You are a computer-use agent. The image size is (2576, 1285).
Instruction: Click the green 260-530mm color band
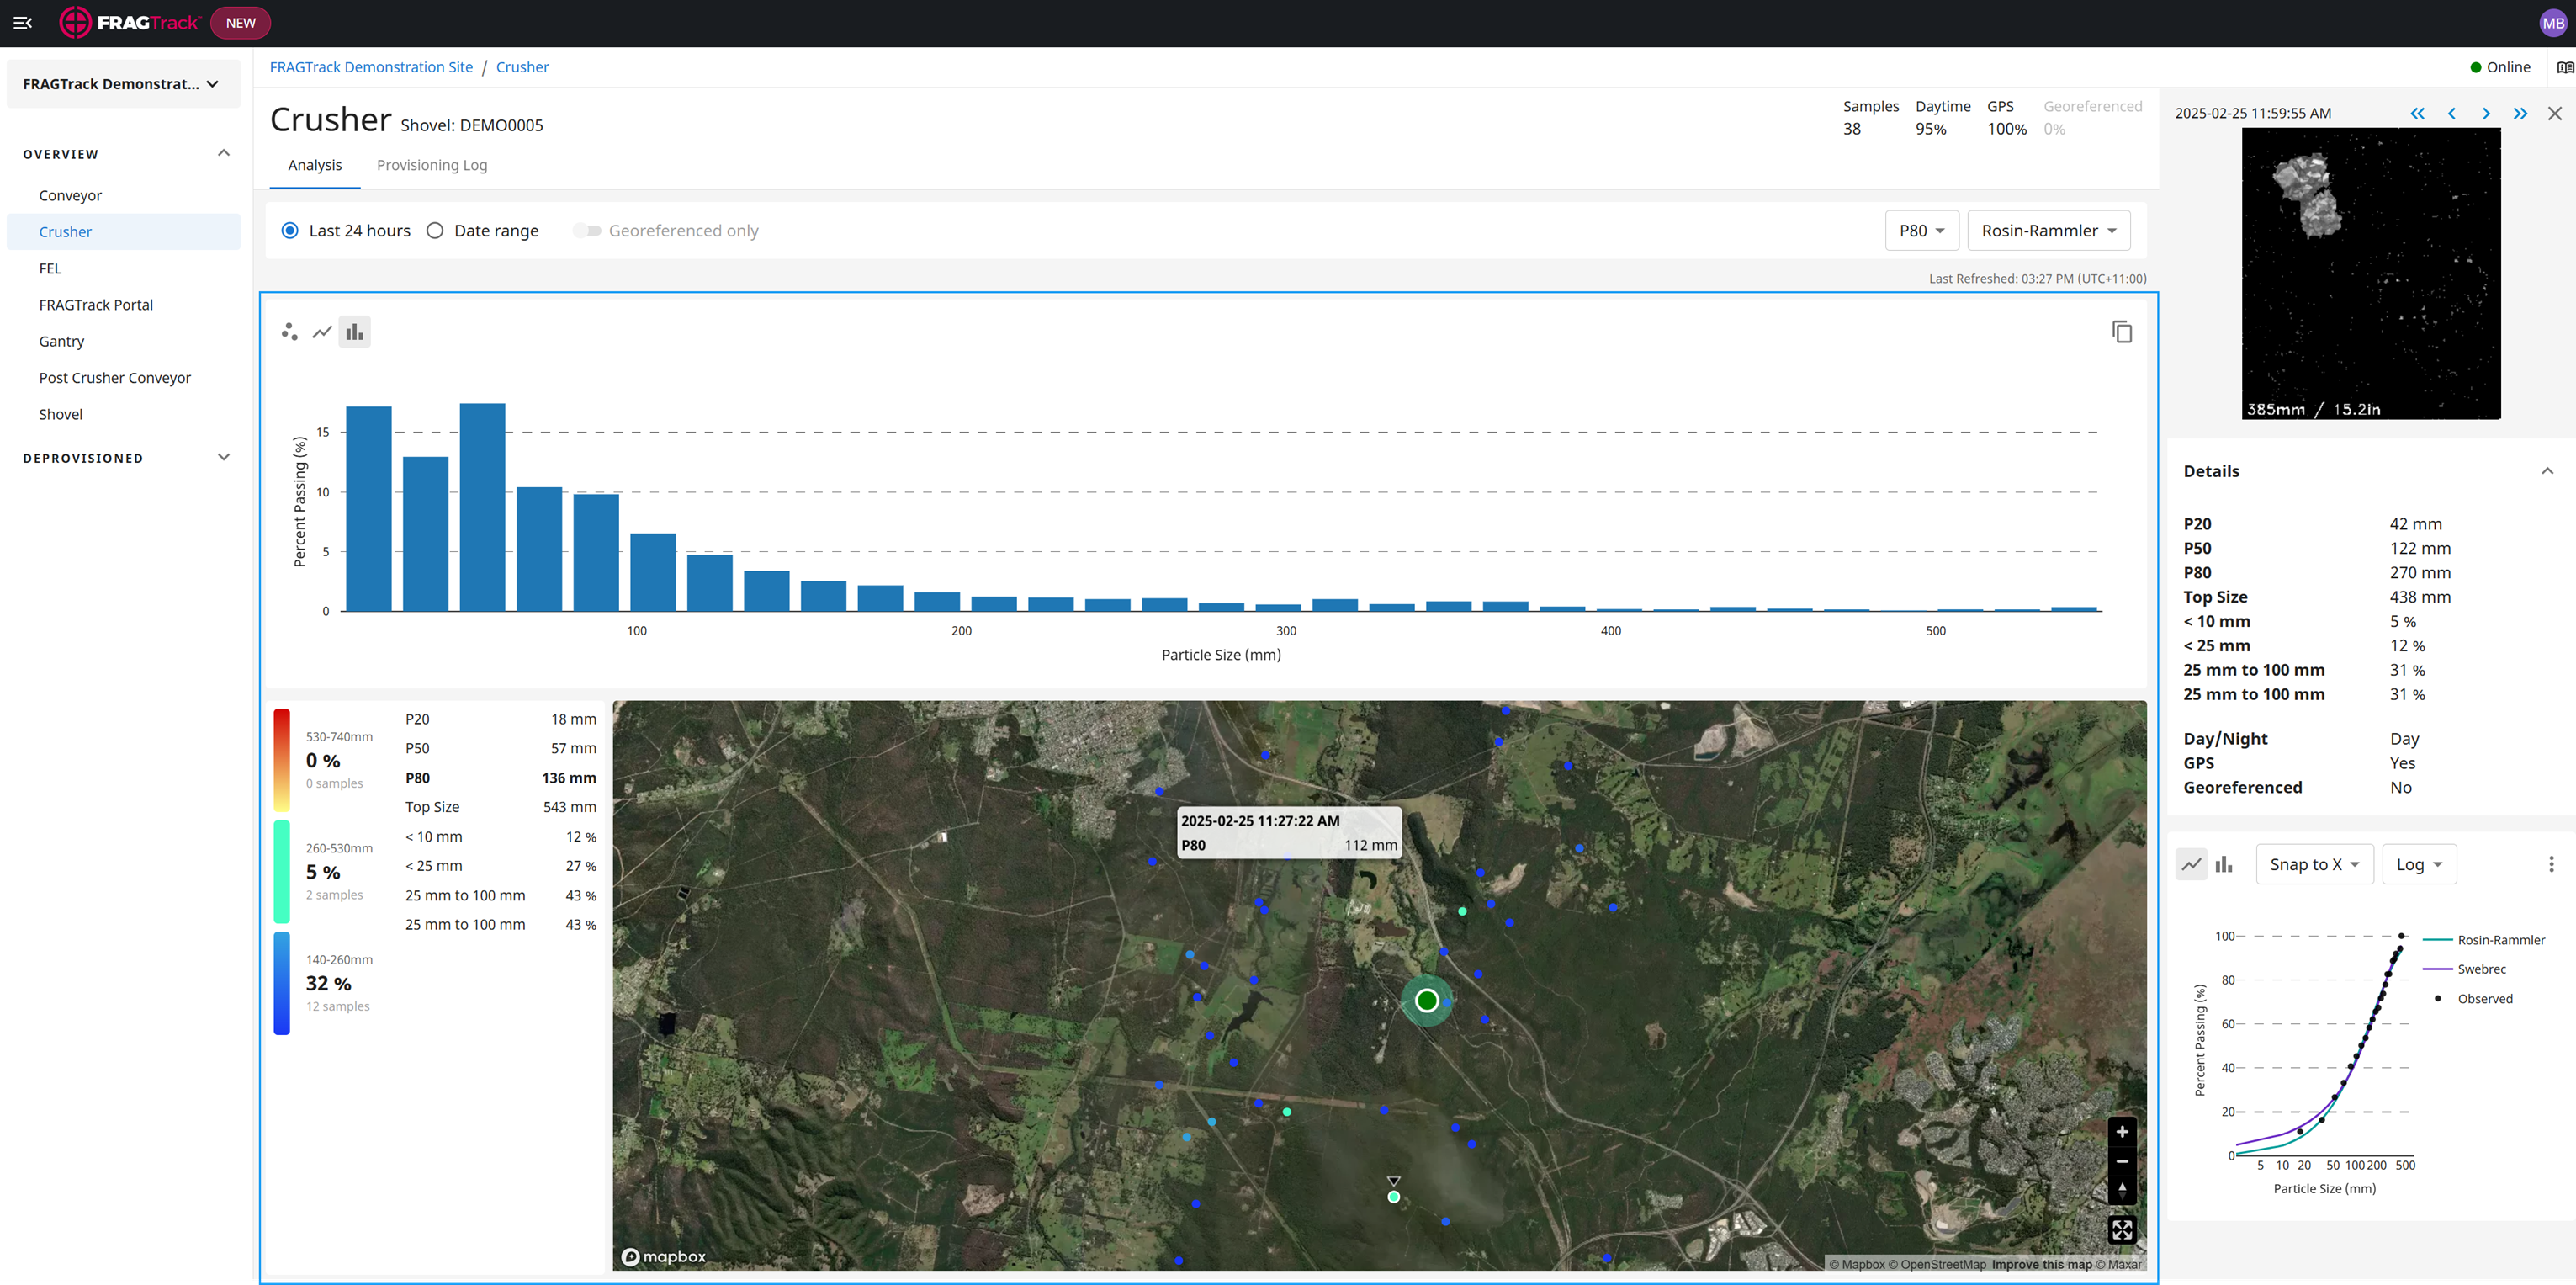(282, 871)
